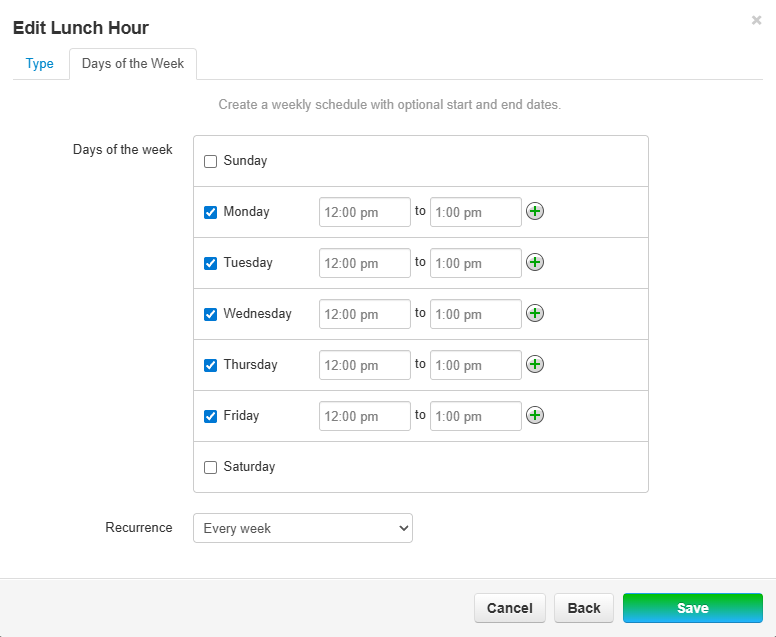Click the green plus icon for Friday
Image resolution: width=776 pixels, height=637 pixels.
pos(535,415)
